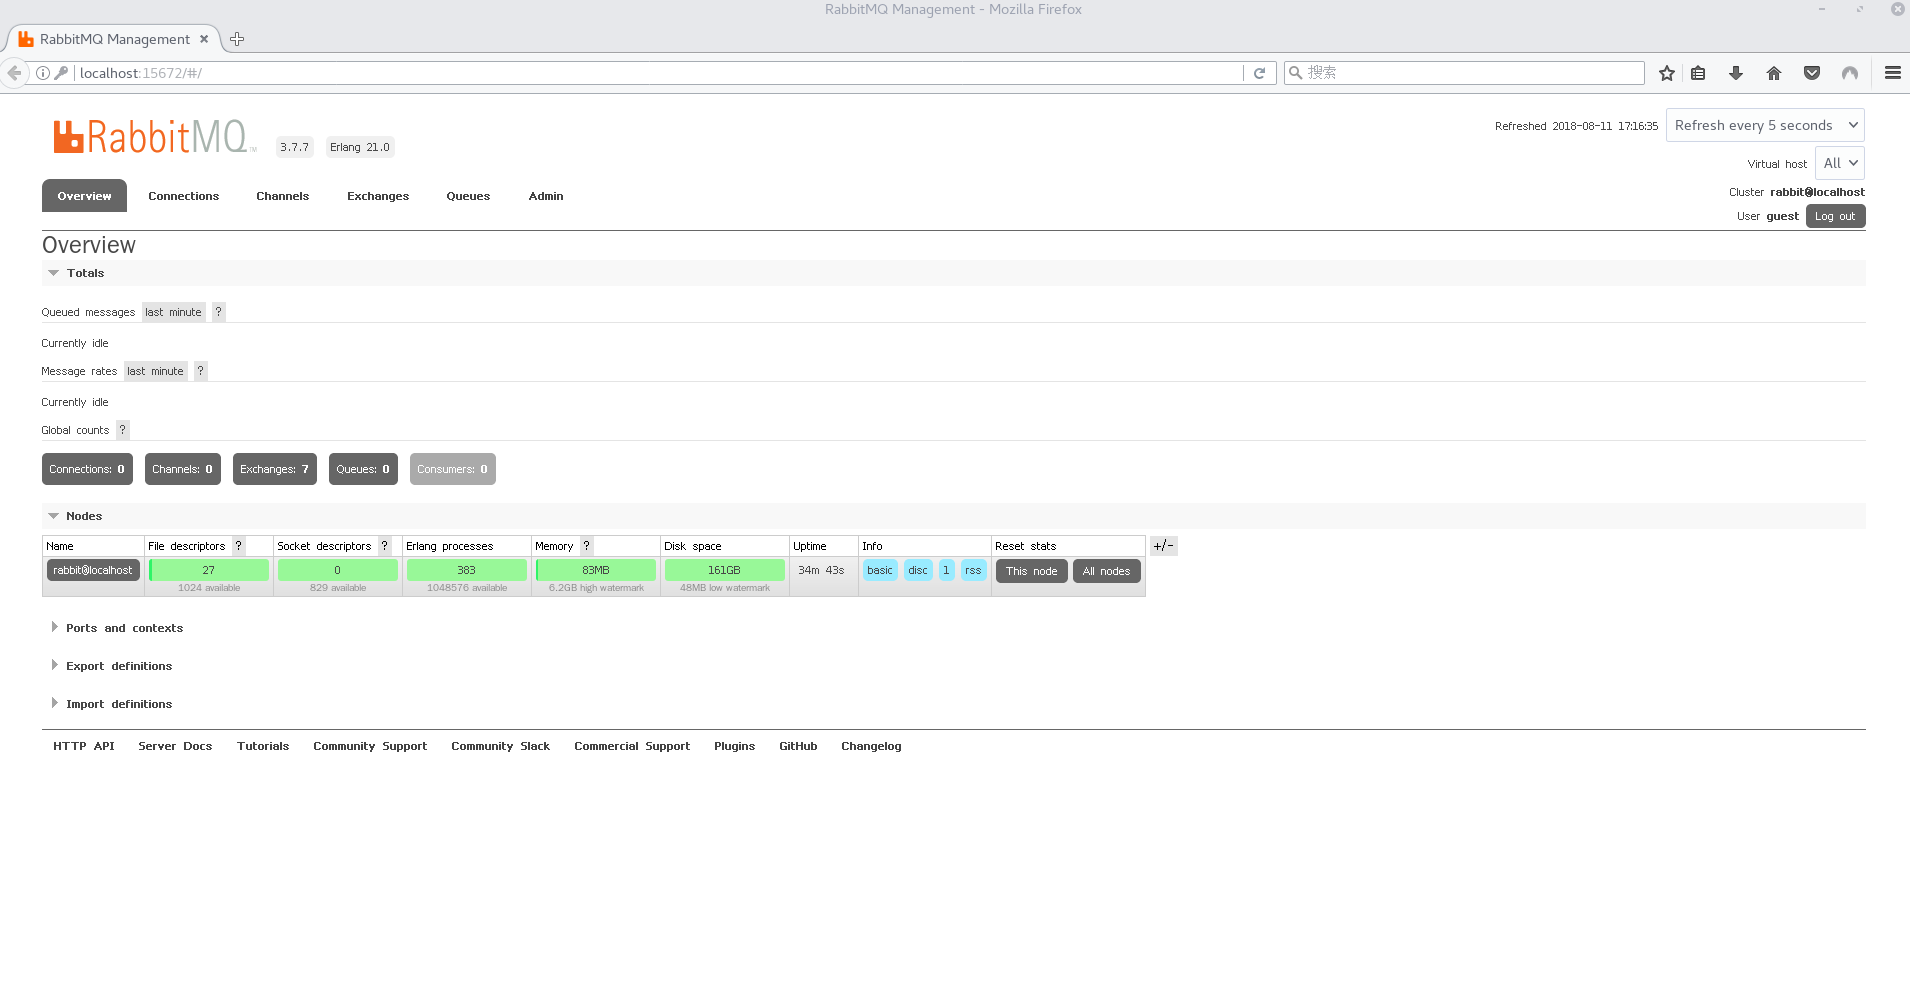Viewport: 1910px width, 992px height.
Task: Click the browser search input field
Action: (1465, 73)
